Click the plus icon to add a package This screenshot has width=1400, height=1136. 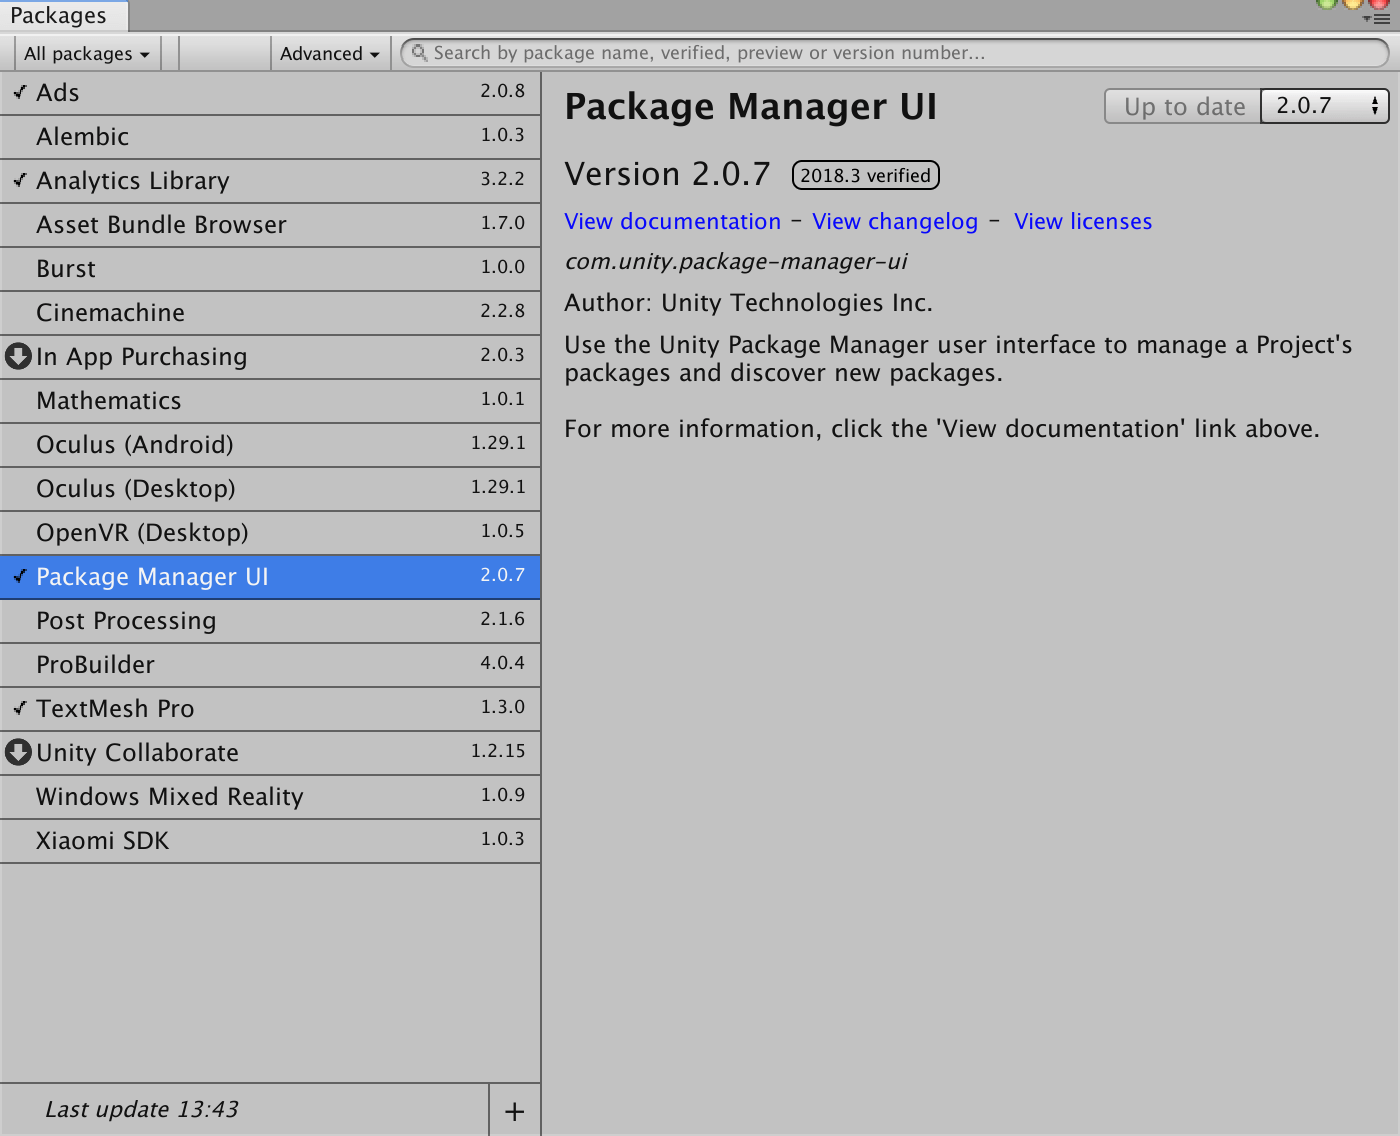pyautogui.click(x=514, y=1110)
